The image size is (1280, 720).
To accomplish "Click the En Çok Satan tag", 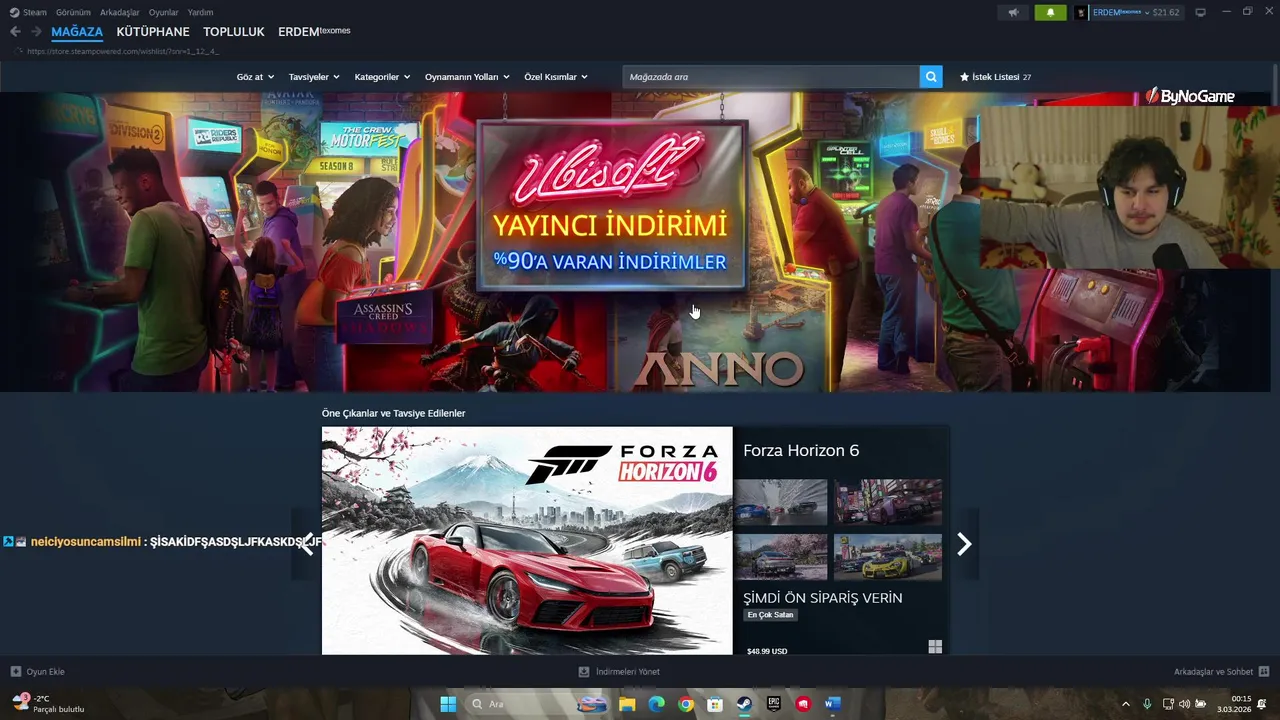I will tap(770, 615).
